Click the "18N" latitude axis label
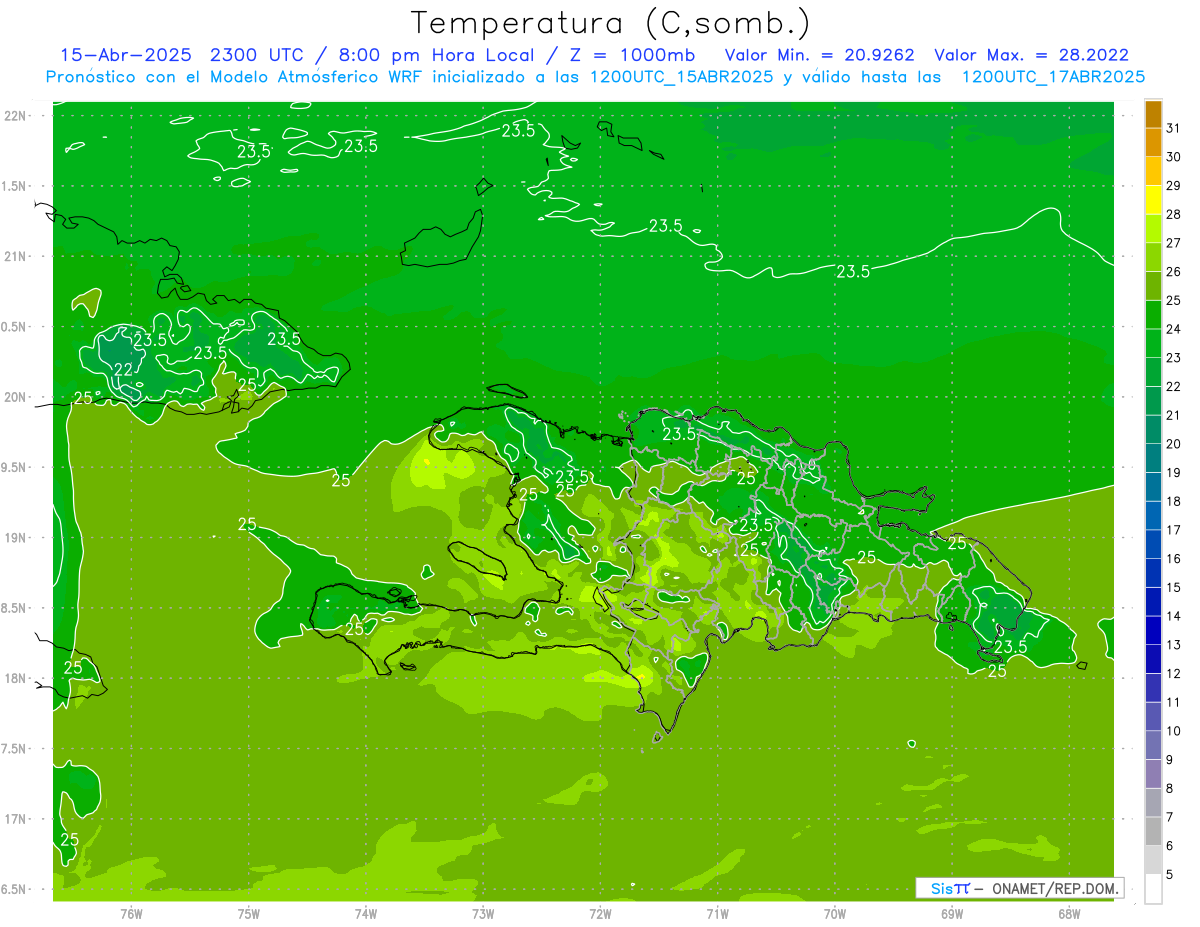1200x927 pixels. (15, 678)
